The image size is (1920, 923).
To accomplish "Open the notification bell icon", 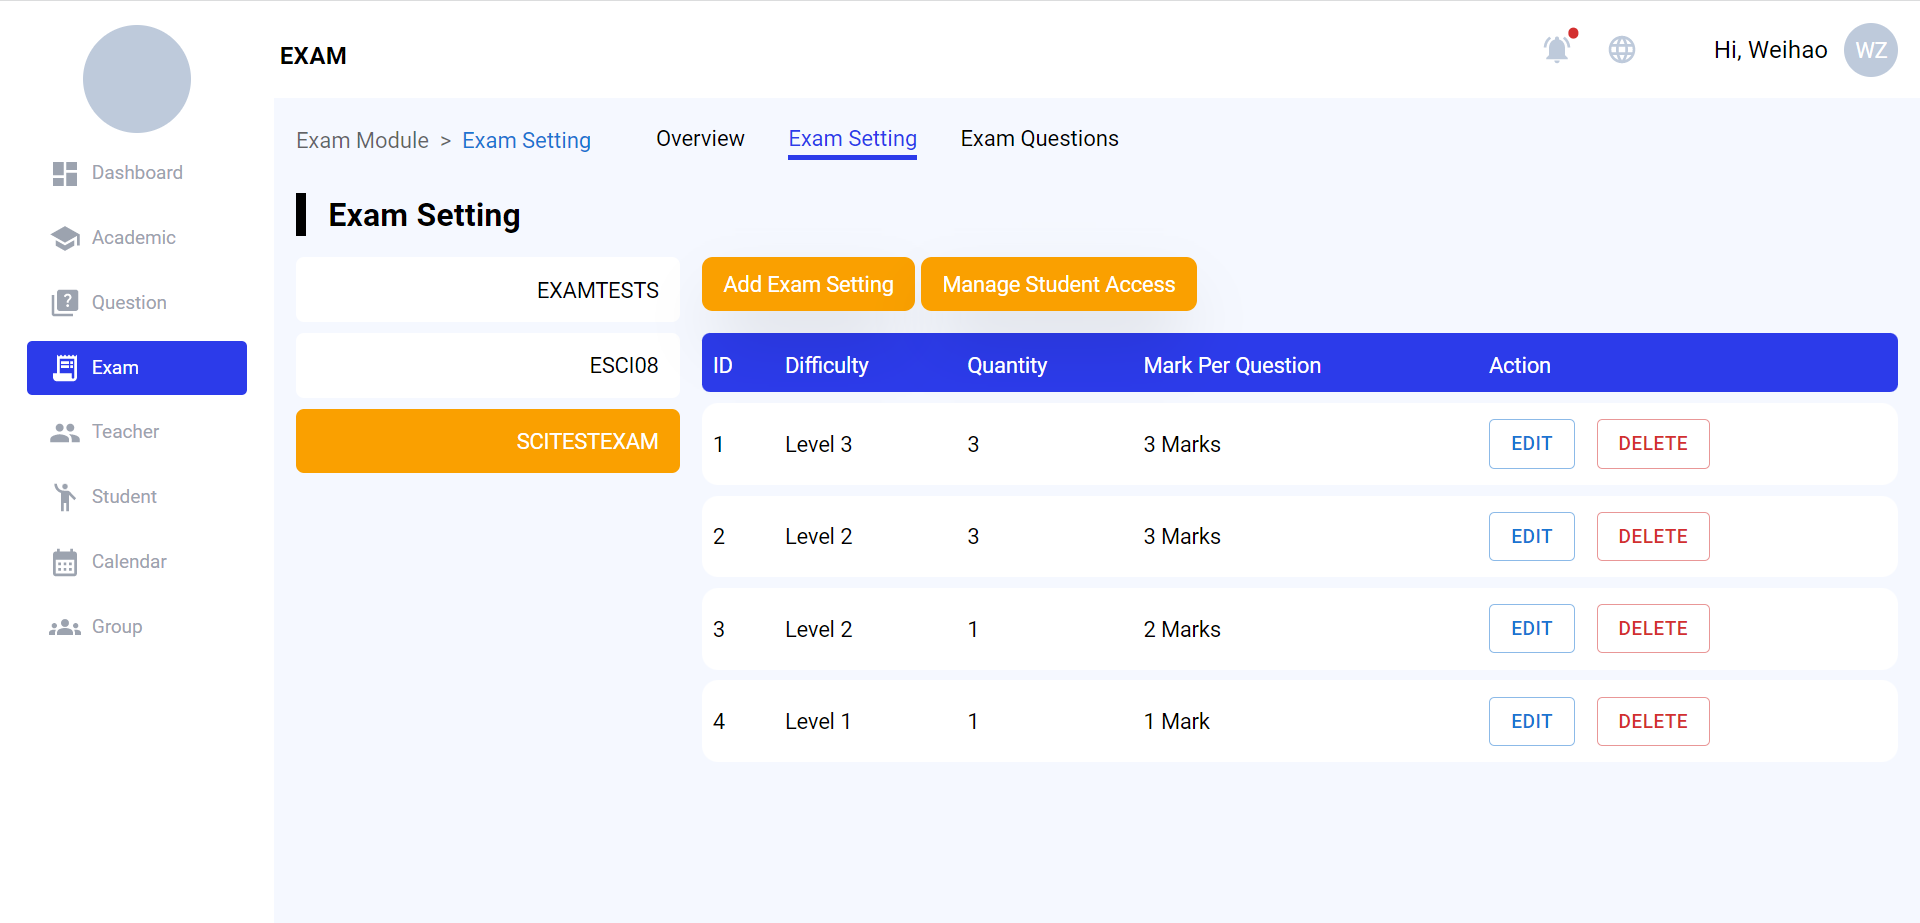I will tap(1556, 49).
